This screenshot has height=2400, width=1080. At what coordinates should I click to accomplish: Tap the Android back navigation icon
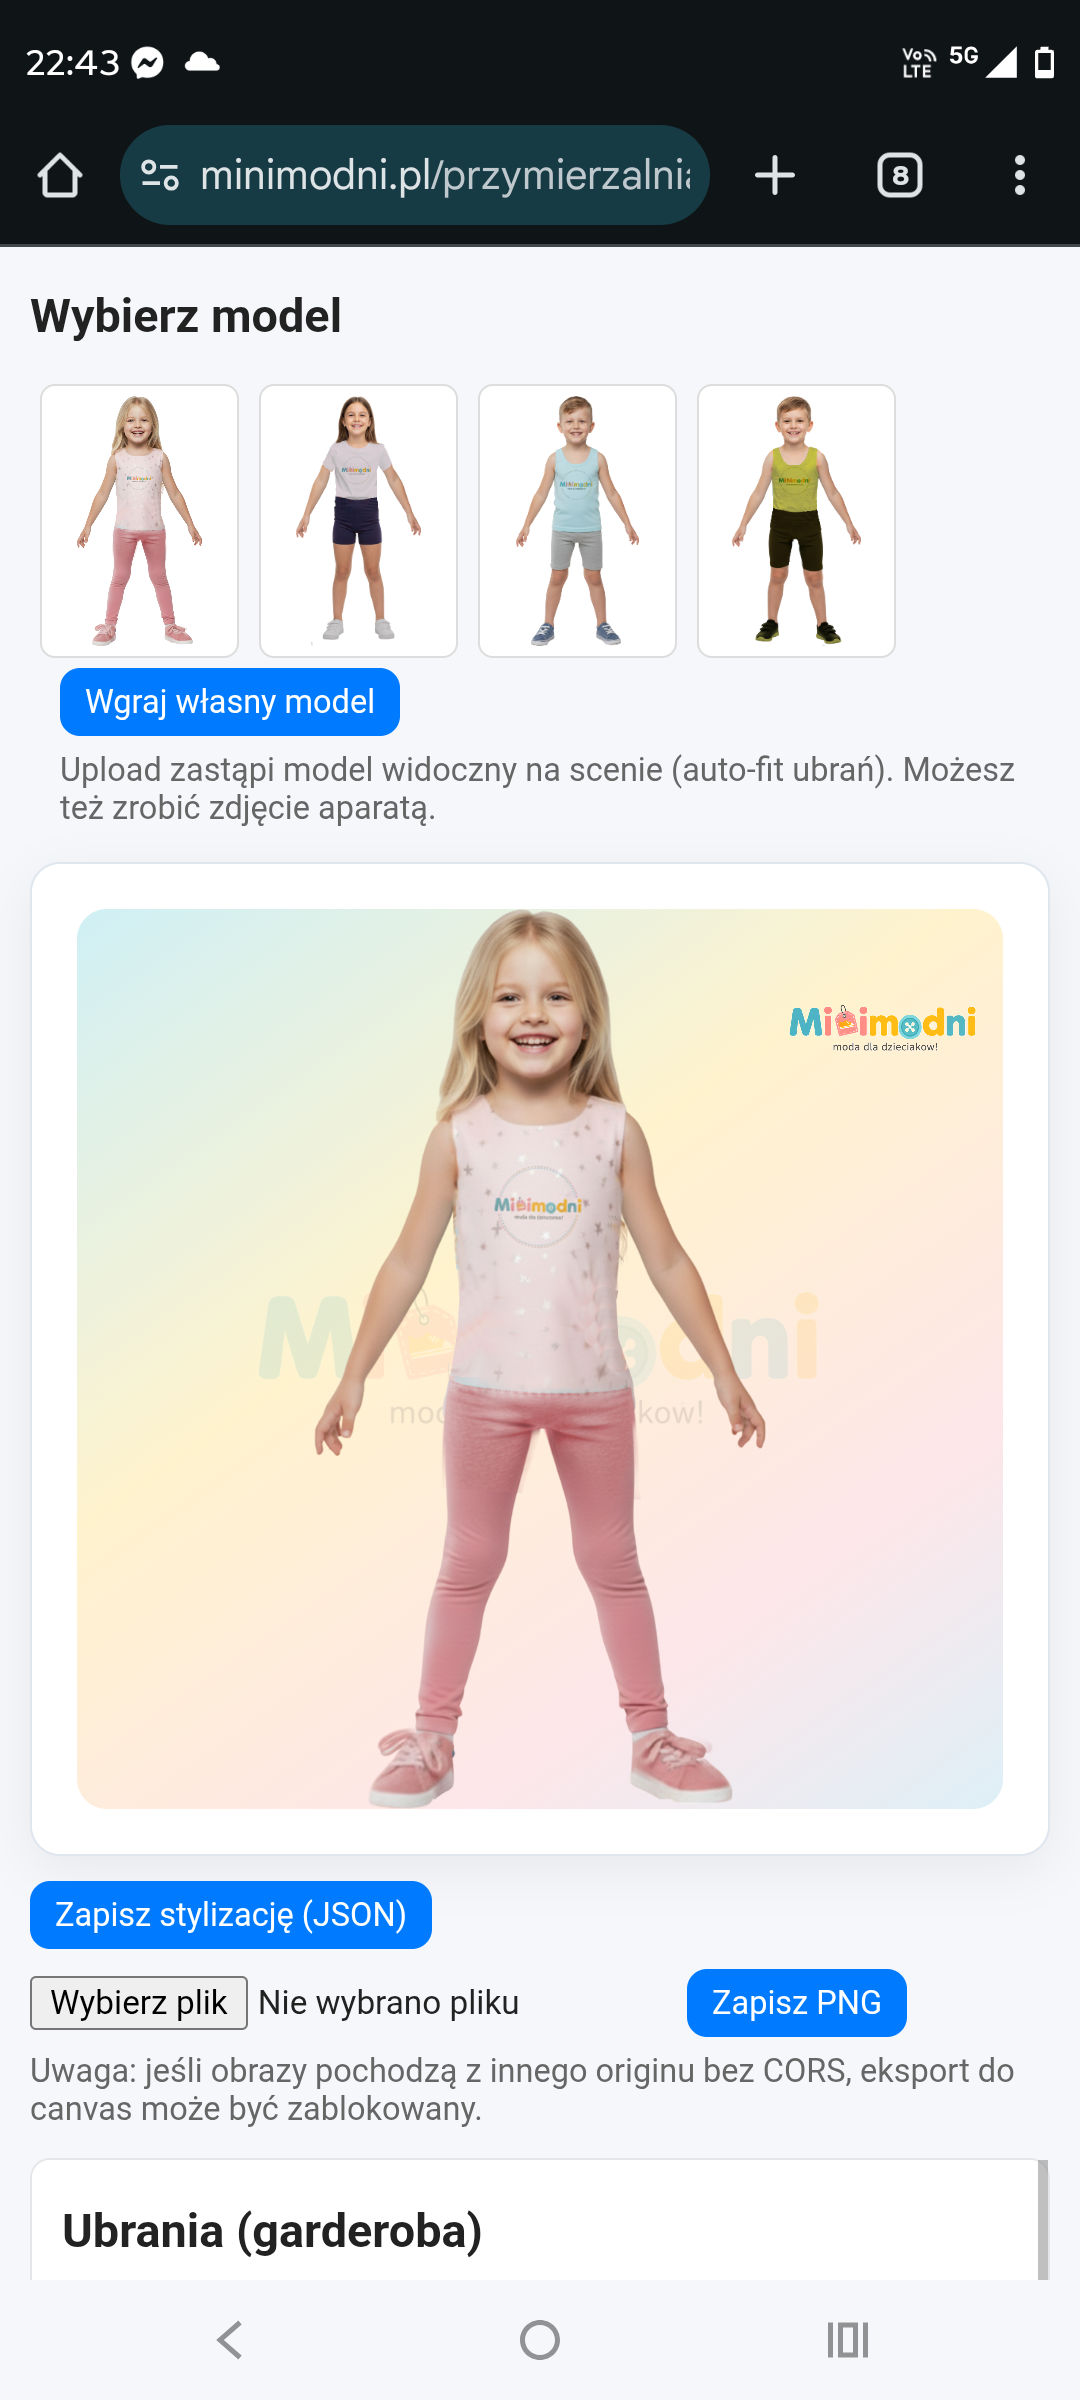tap(230, 2340)
